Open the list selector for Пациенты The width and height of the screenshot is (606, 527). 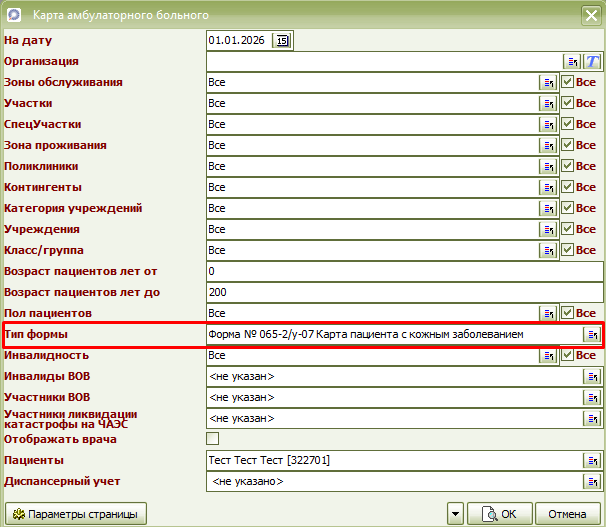(x=592, y=460)
